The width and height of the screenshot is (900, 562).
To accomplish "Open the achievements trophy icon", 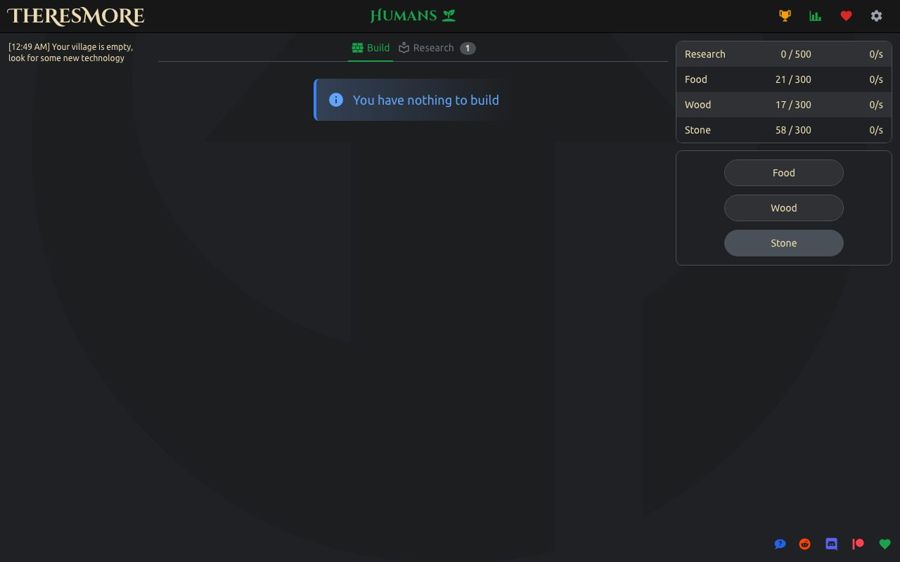I will pos(785,16).
